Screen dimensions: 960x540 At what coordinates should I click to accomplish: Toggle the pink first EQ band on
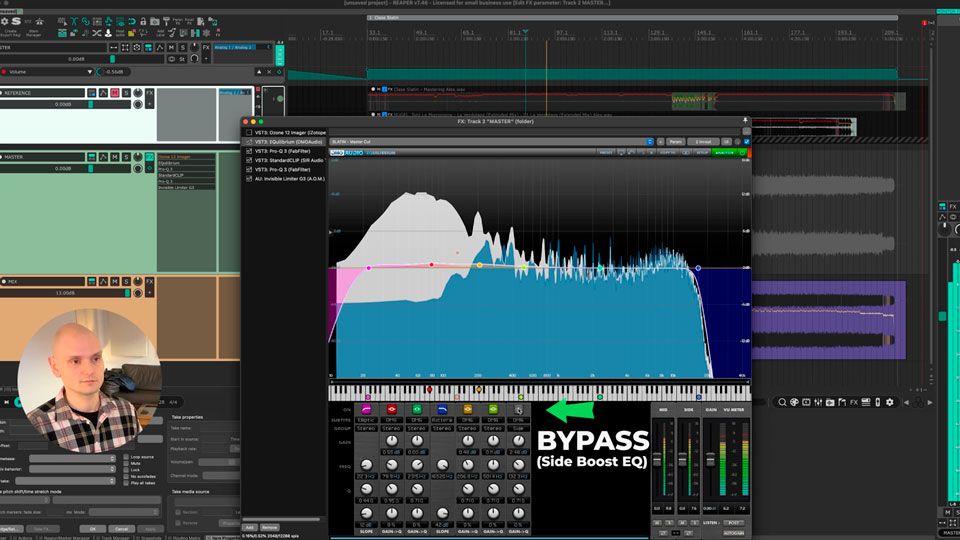pos(366,409)
